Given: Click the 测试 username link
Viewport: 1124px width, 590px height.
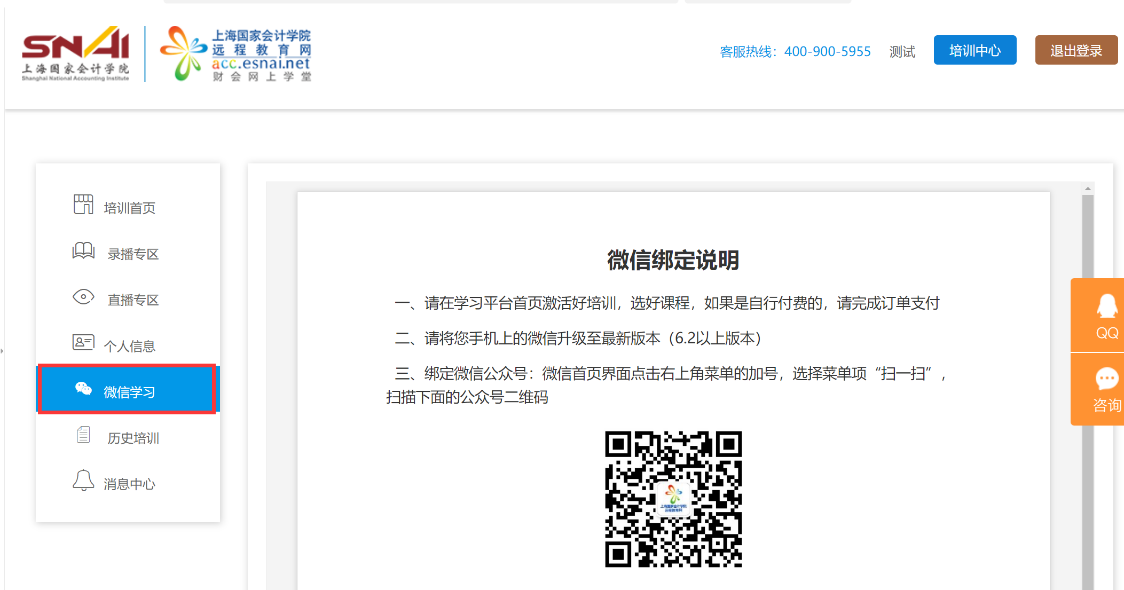Looking at the screenshot, I should (x=902, y=52).
